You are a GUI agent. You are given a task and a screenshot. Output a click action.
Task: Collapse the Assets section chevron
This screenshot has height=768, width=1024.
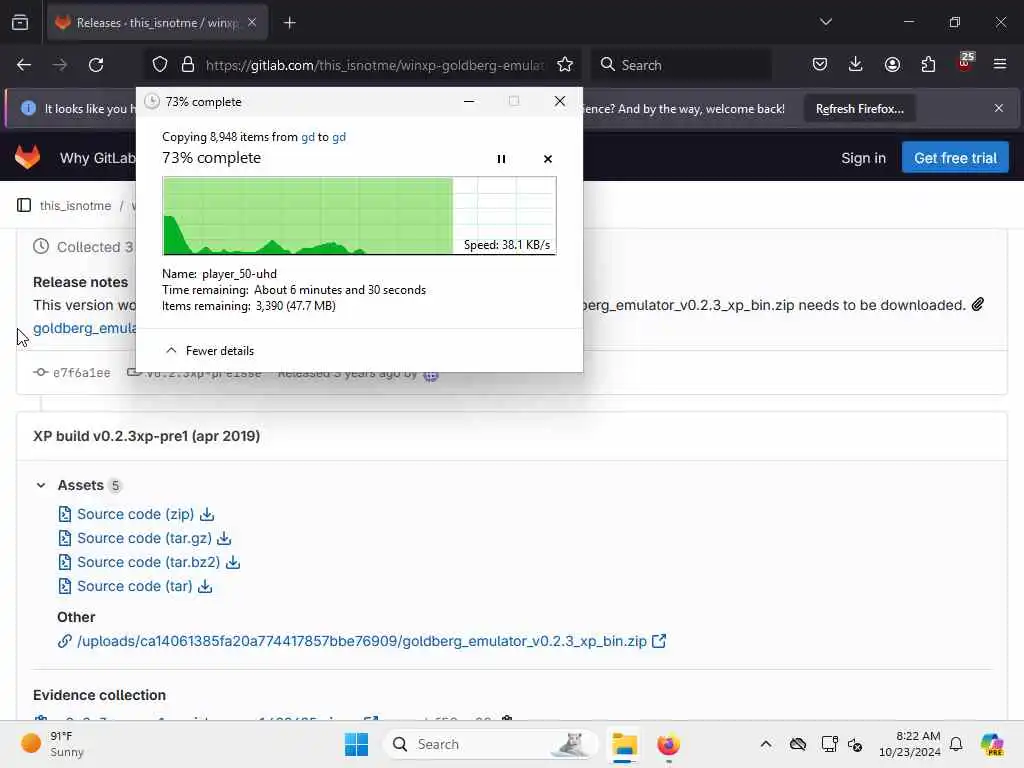40,485
